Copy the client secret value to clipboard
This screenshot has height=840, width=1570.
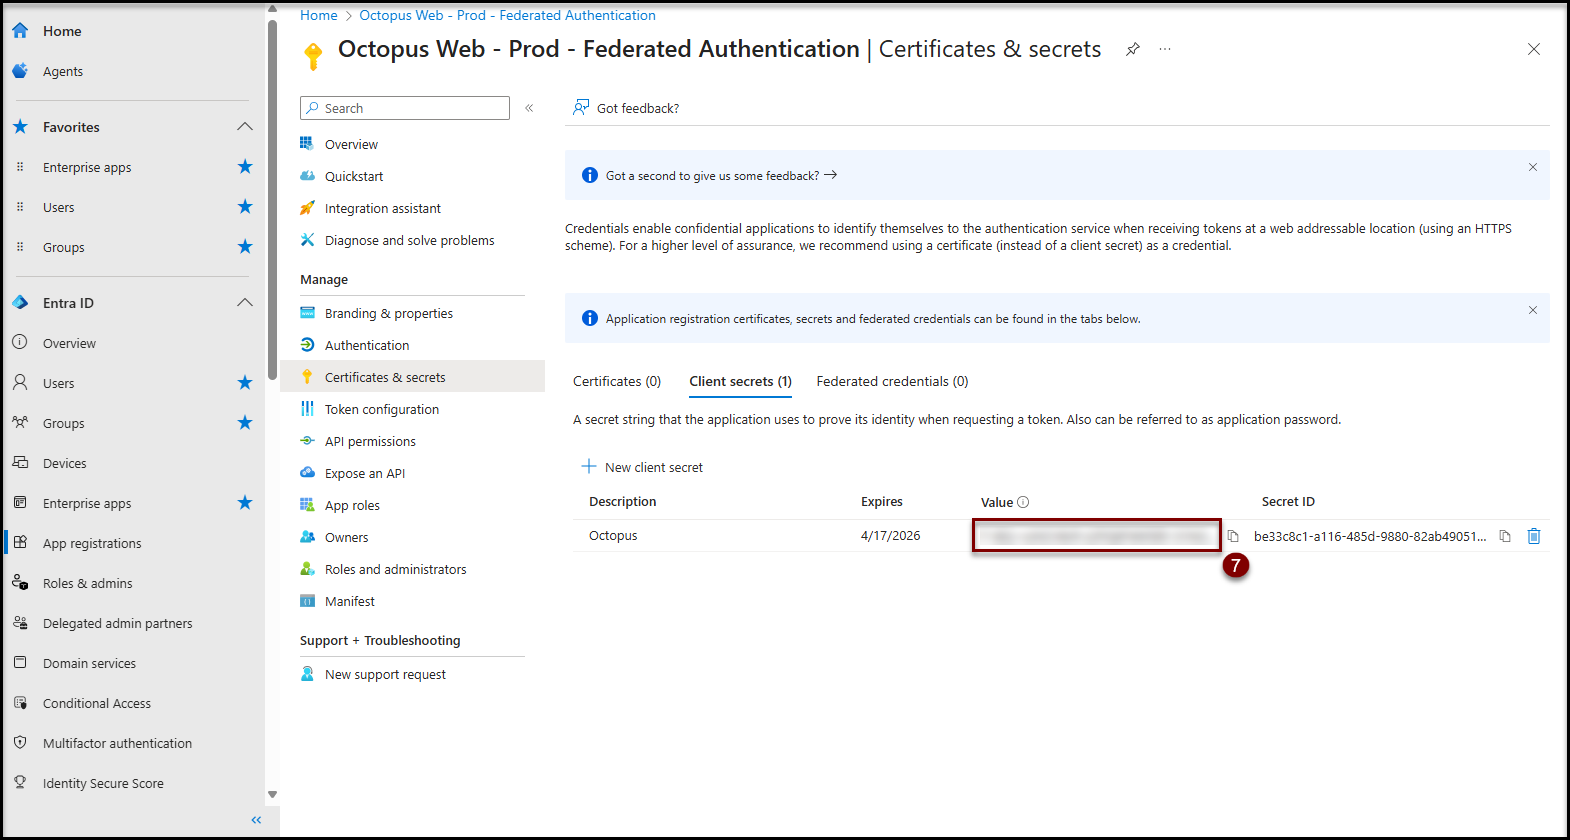click(1233, 536)
